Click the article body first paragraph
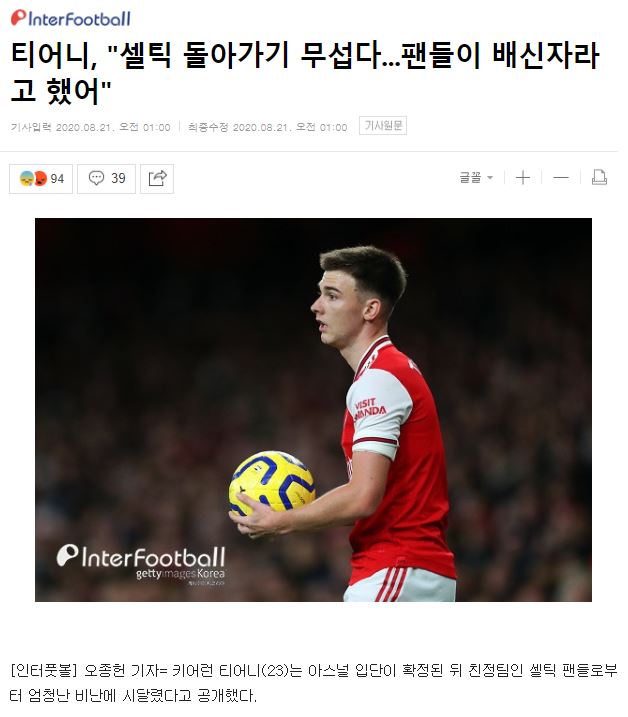Image resolution: width=628 pixels, height=717 pixels. coord(314,683)
